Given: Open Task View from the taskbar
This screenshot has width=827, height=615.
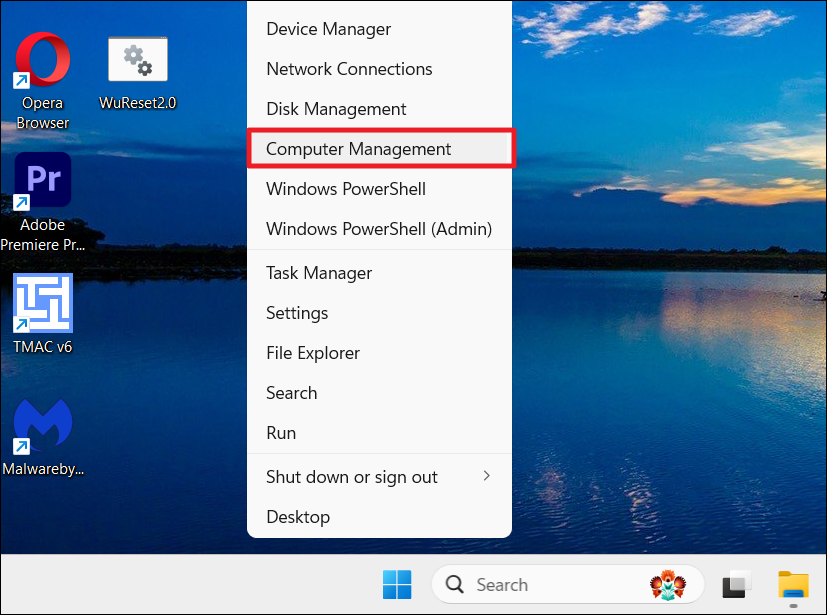Looking at the screenshot, I should click(737, 584).
